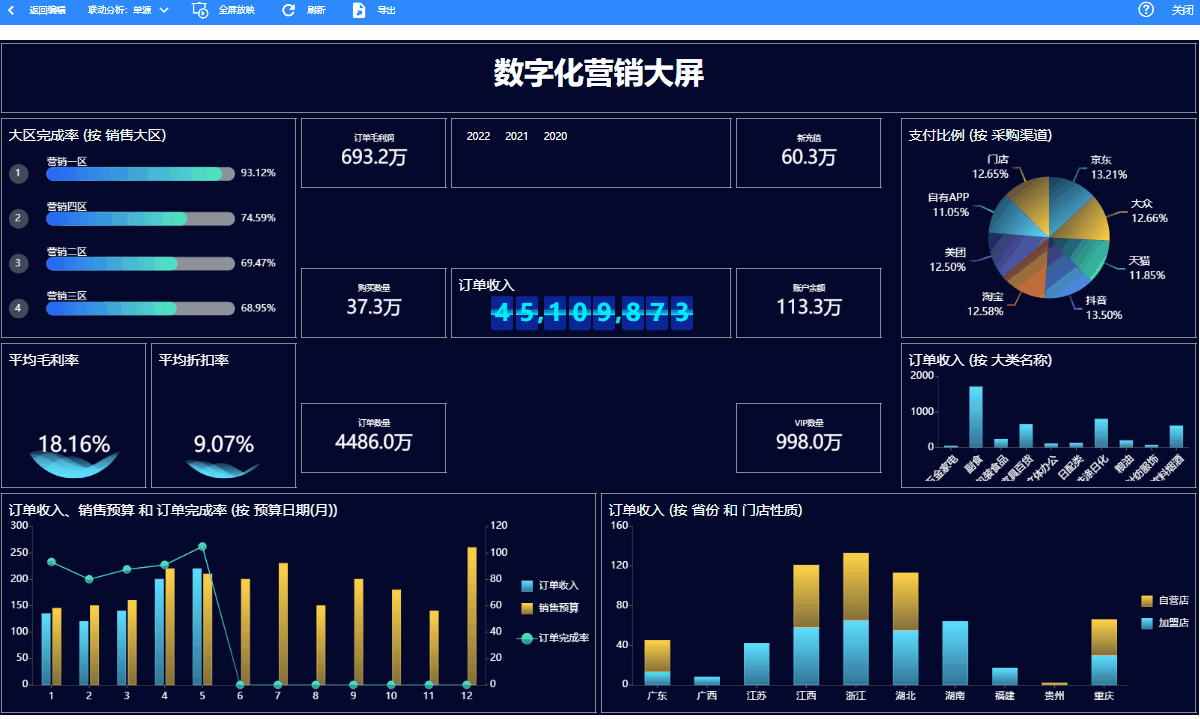This screenshot has width=1200, height=719.
Task: Select the 2020 year filter
Action: (x=555, y=136)
